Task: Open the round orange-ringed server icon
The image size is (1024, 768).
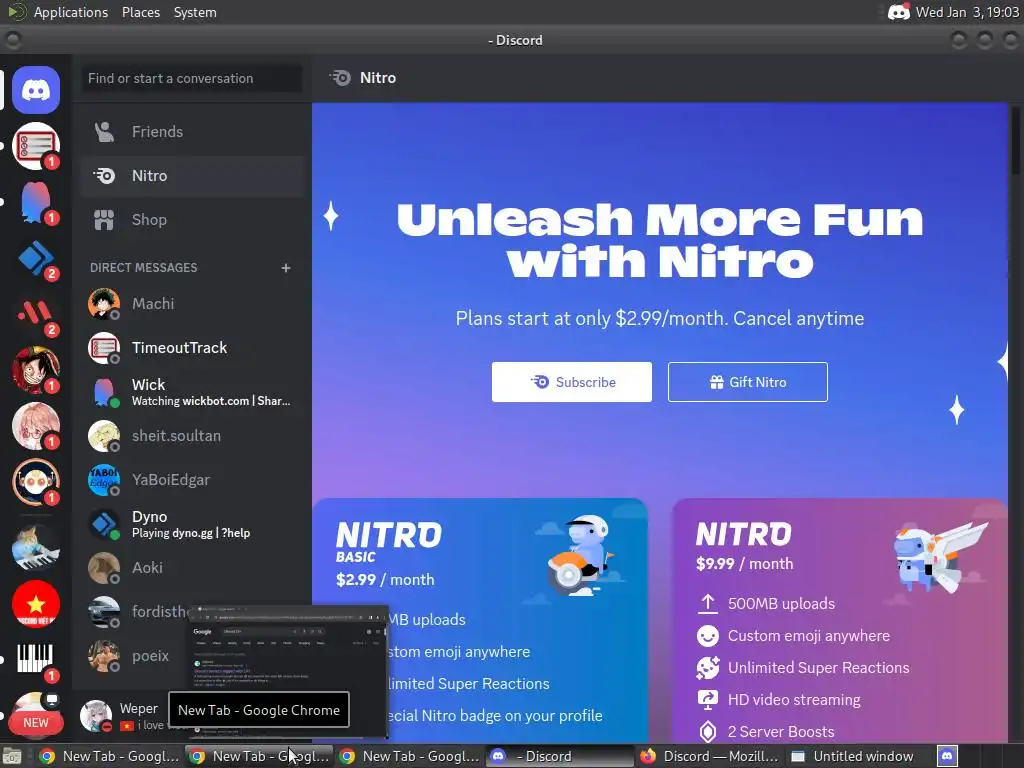Action: tap(36, 483)
